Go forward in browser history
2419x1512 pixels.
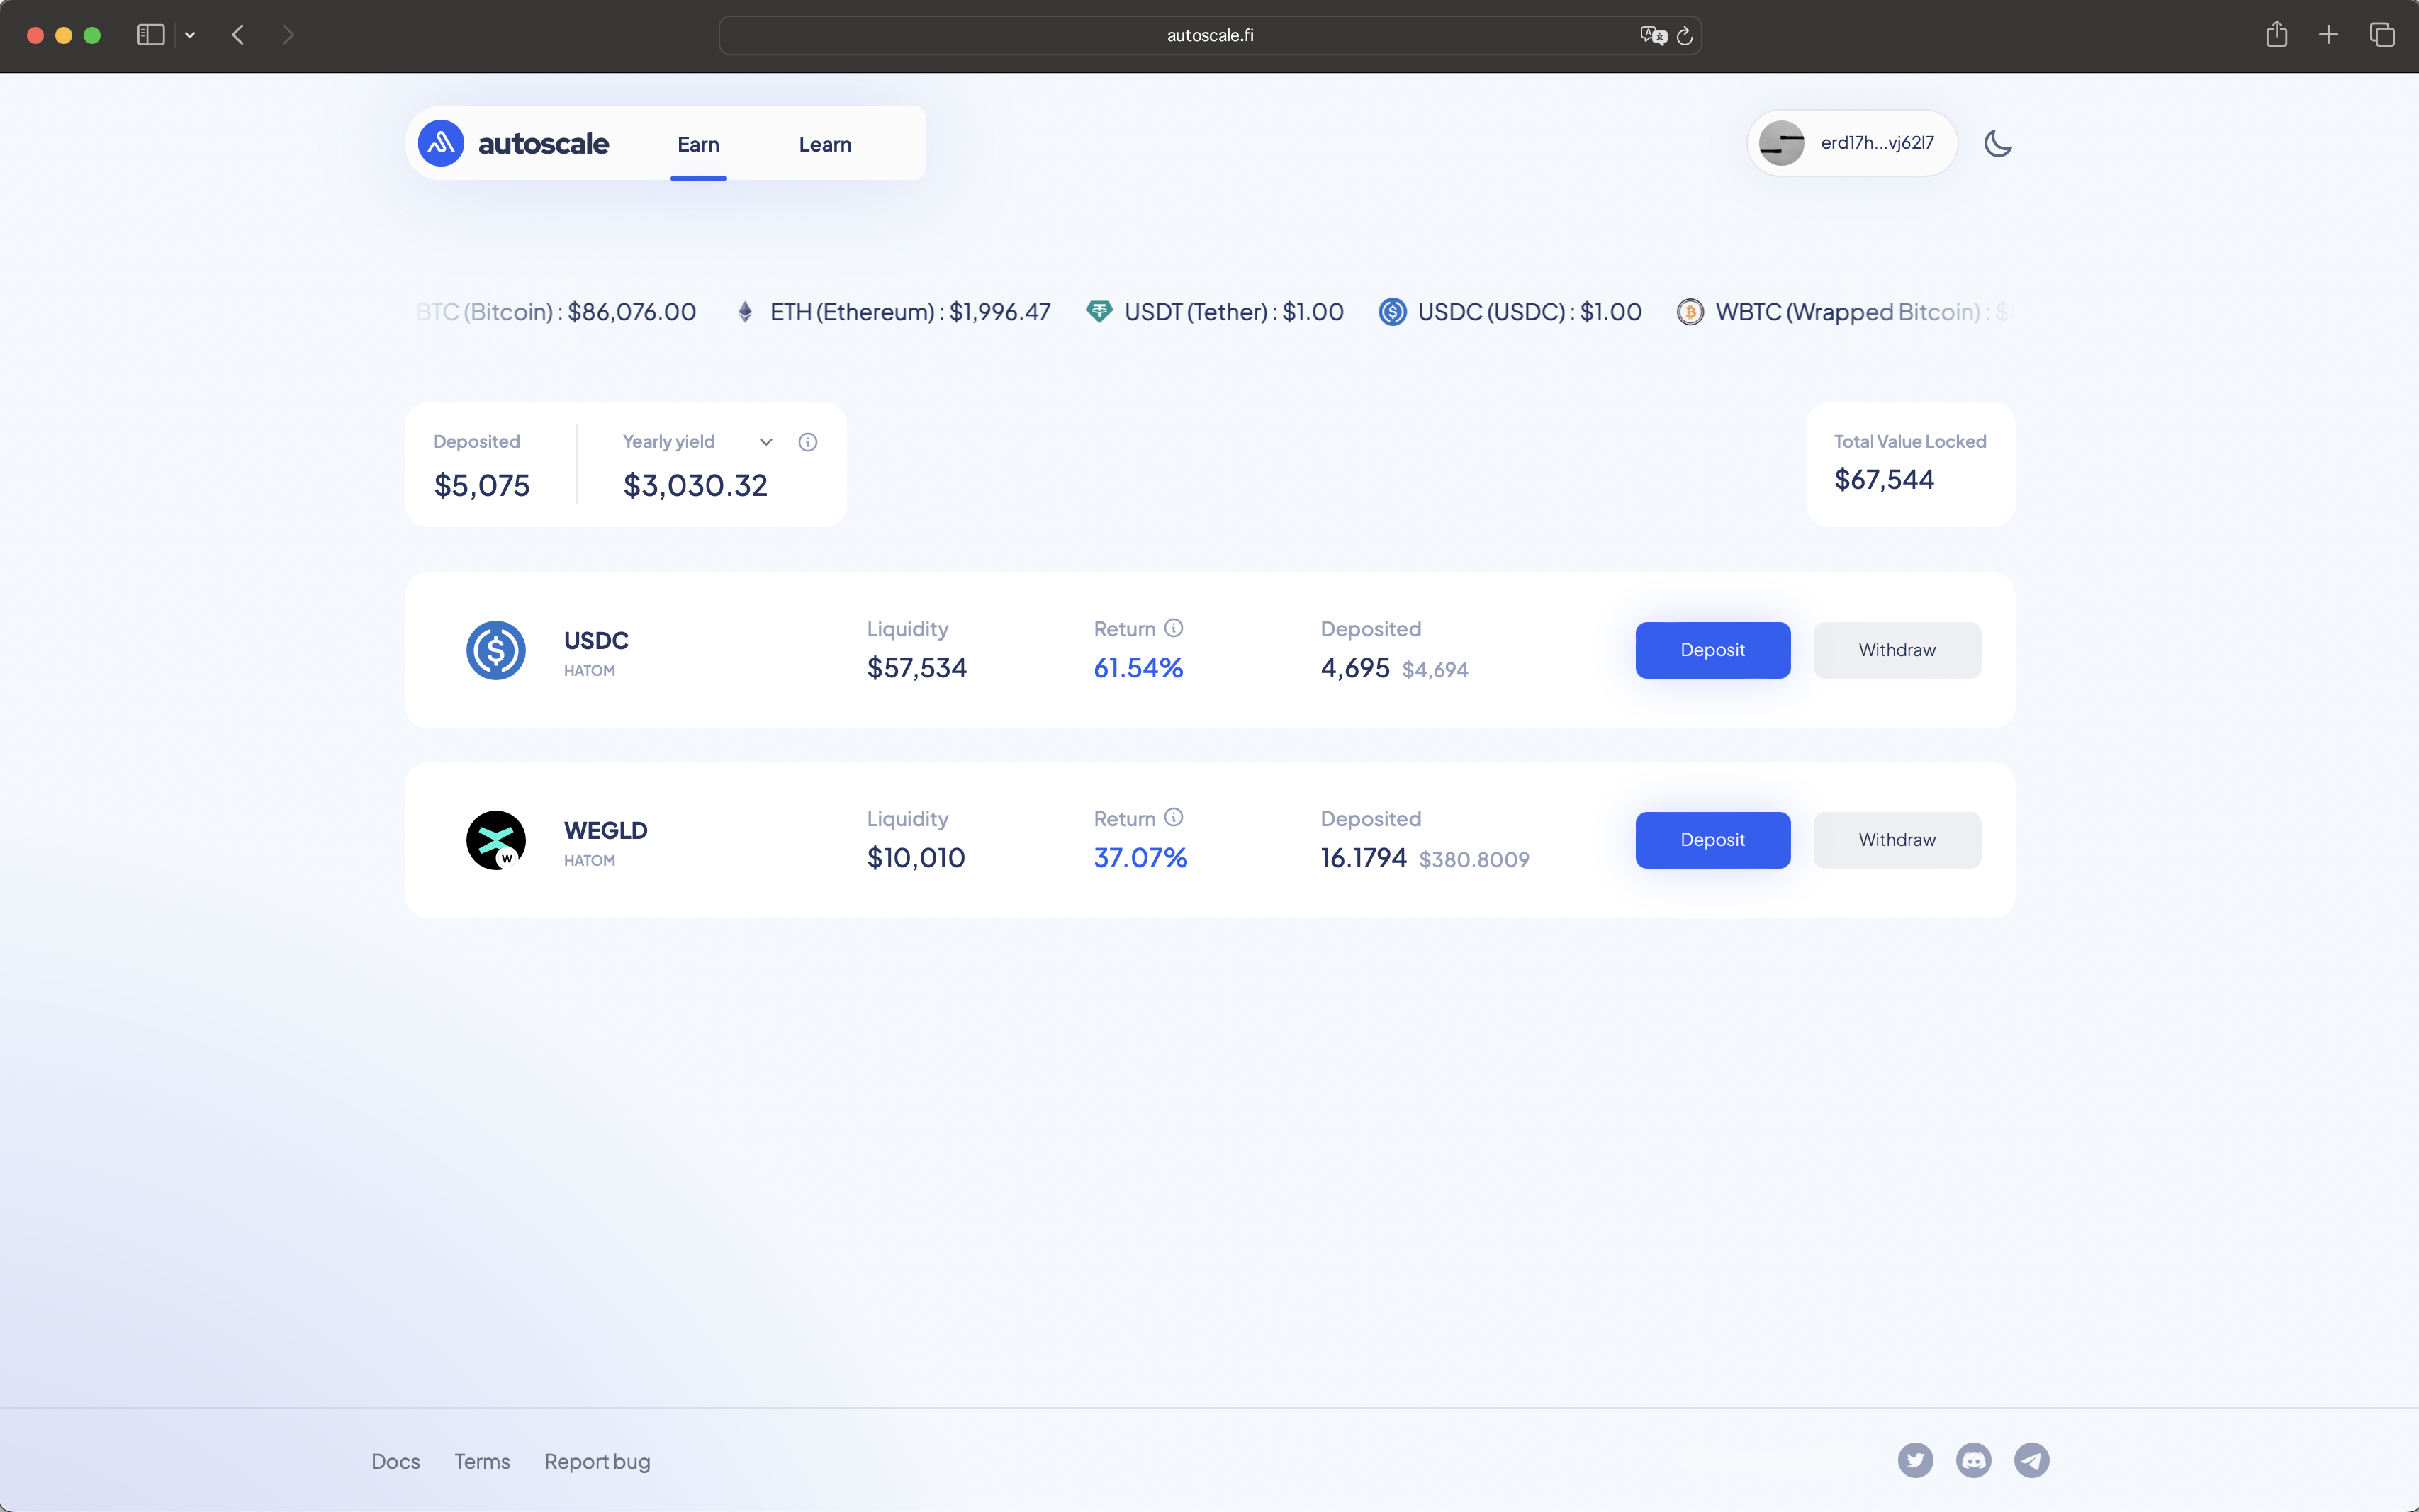[x=288, y=35]
